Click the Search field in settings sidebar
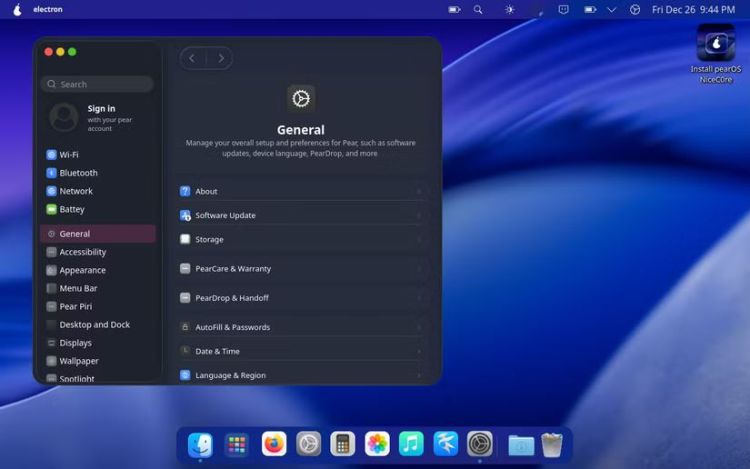Viewport: 750px width, 469px height. coord(97,84)
